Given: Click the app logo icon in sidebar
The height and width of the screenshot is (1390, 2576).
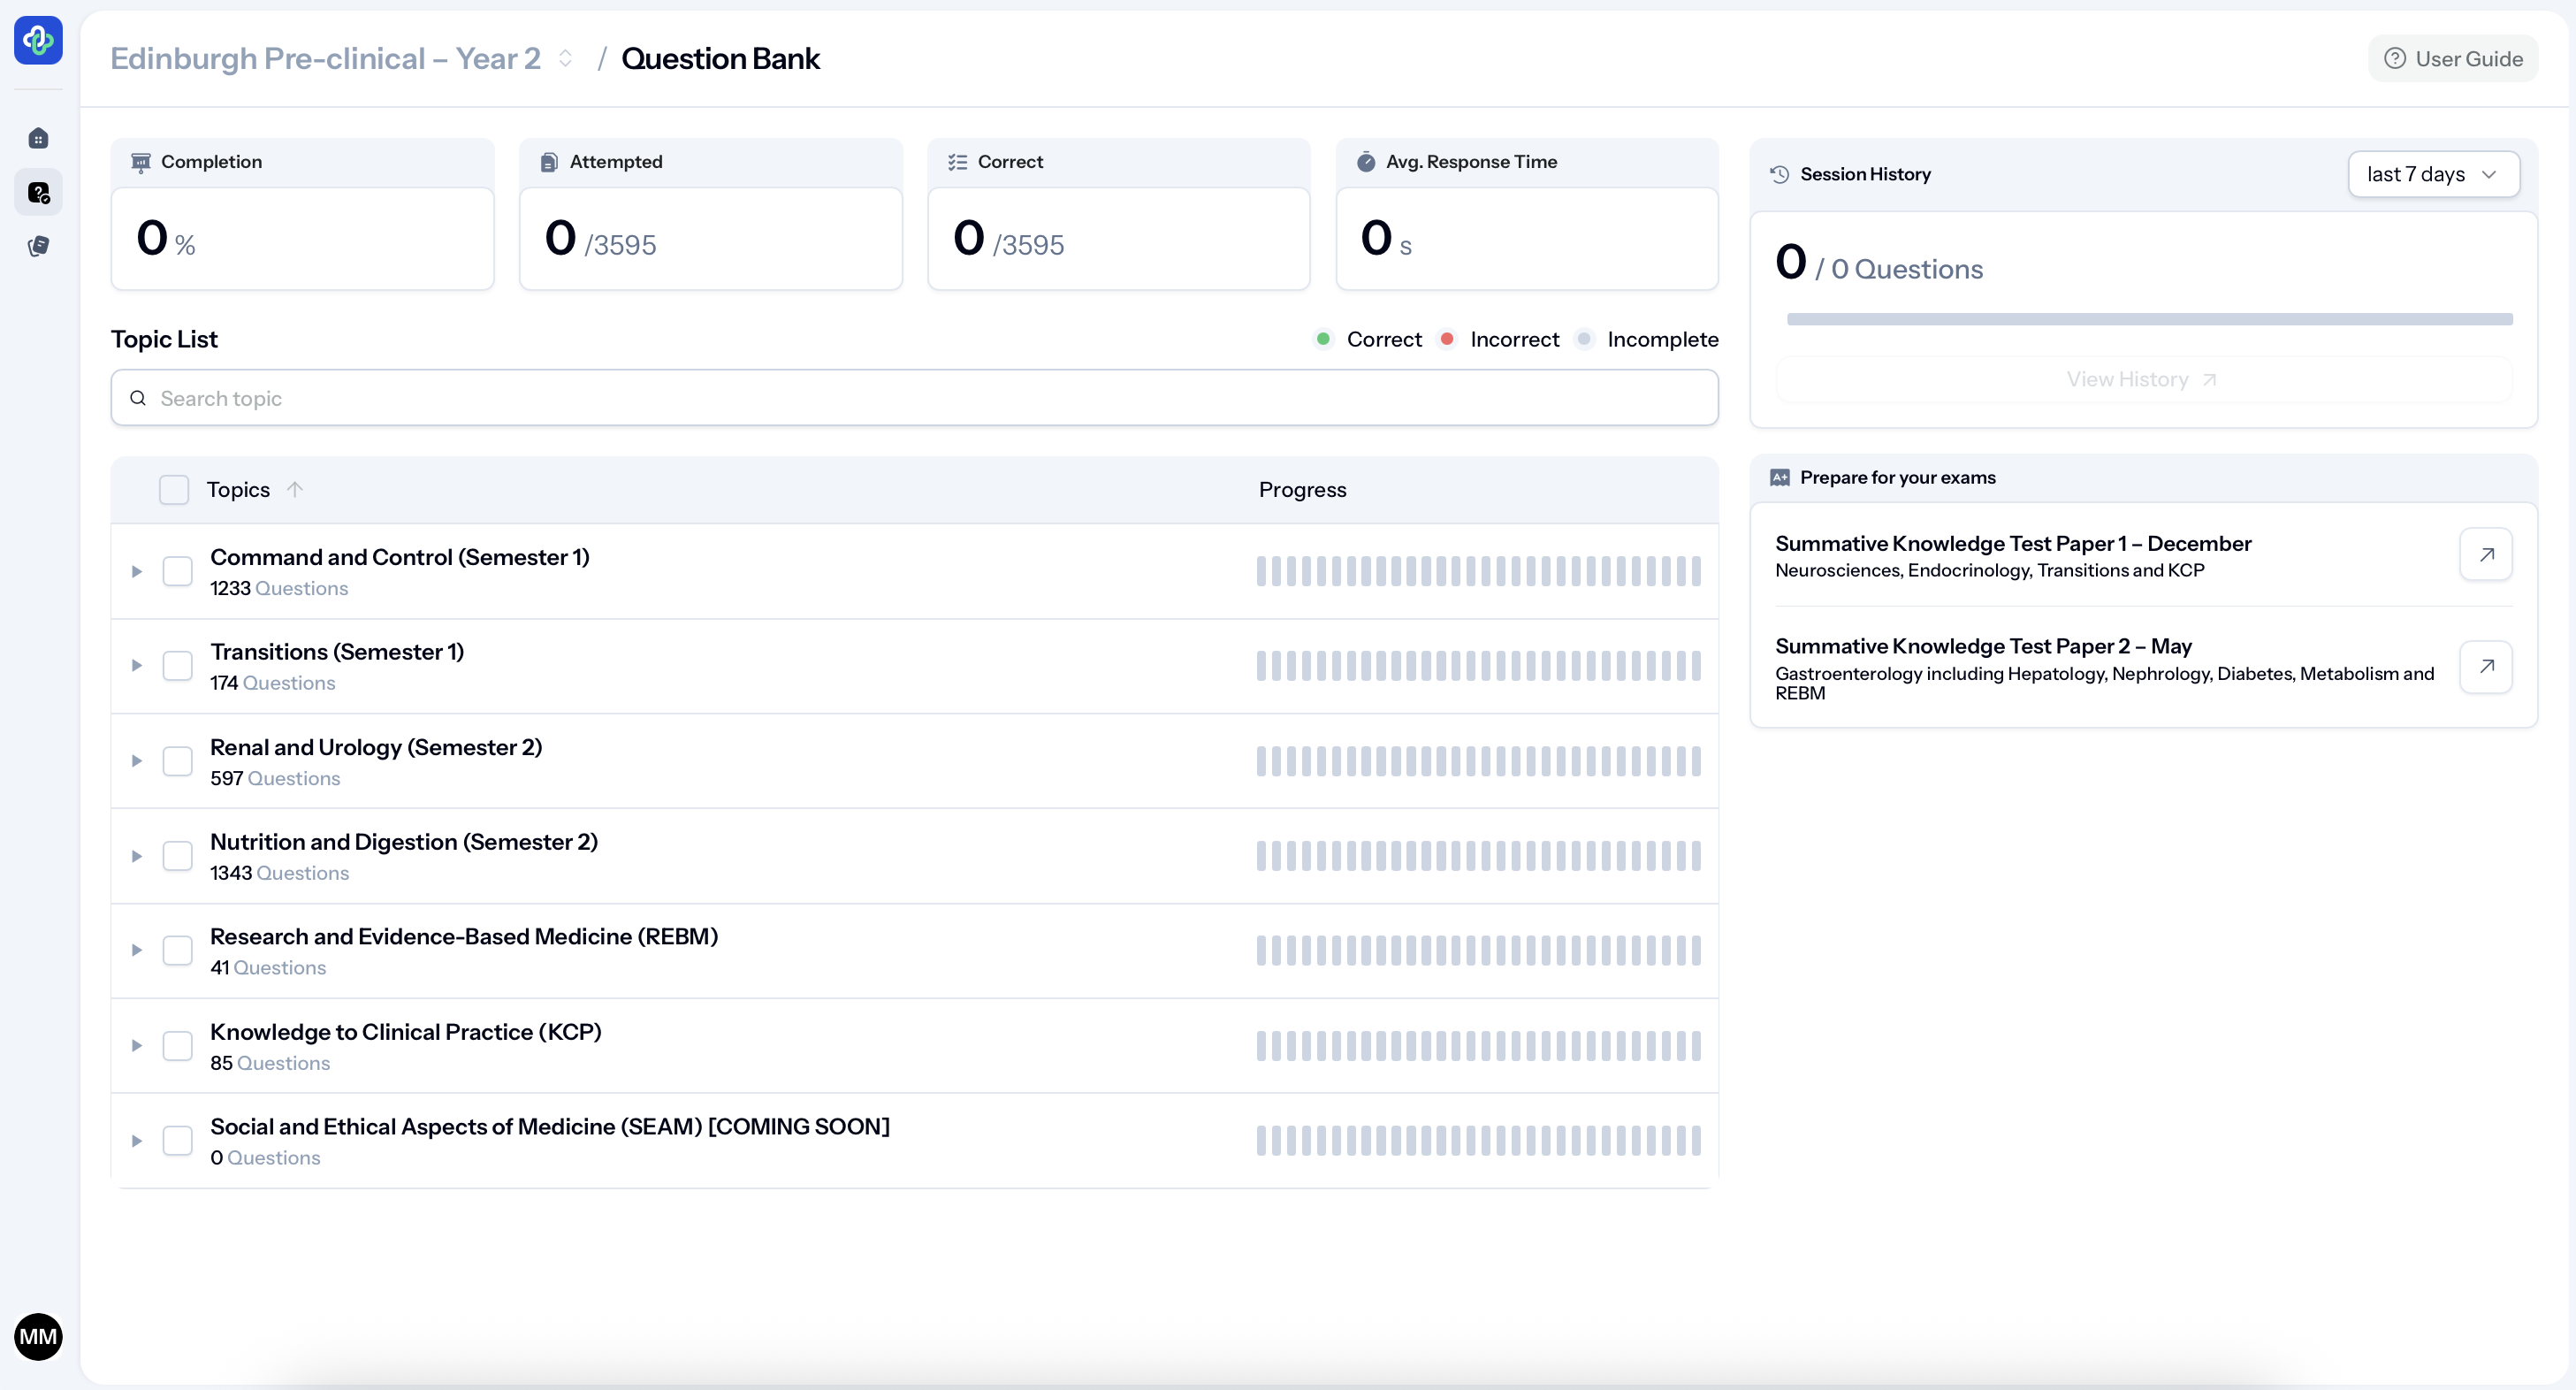Looking at the screenshot, I should (x=38, y=40).
